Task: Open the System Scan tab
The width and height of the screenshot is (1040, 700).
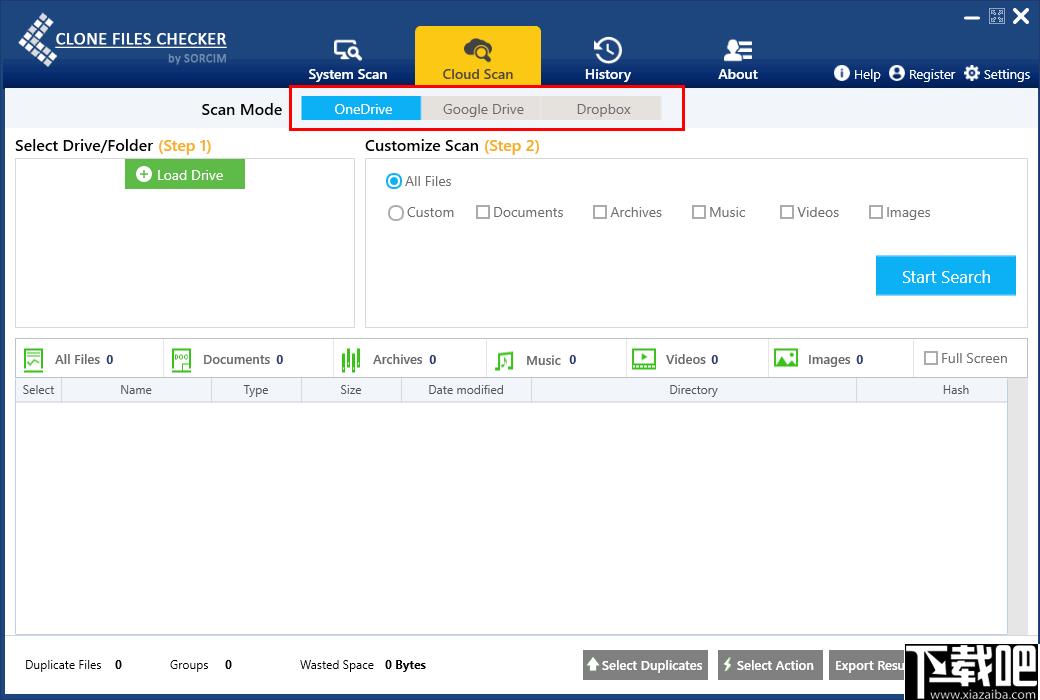Action: pyautogui.click(x=348, y=60)
